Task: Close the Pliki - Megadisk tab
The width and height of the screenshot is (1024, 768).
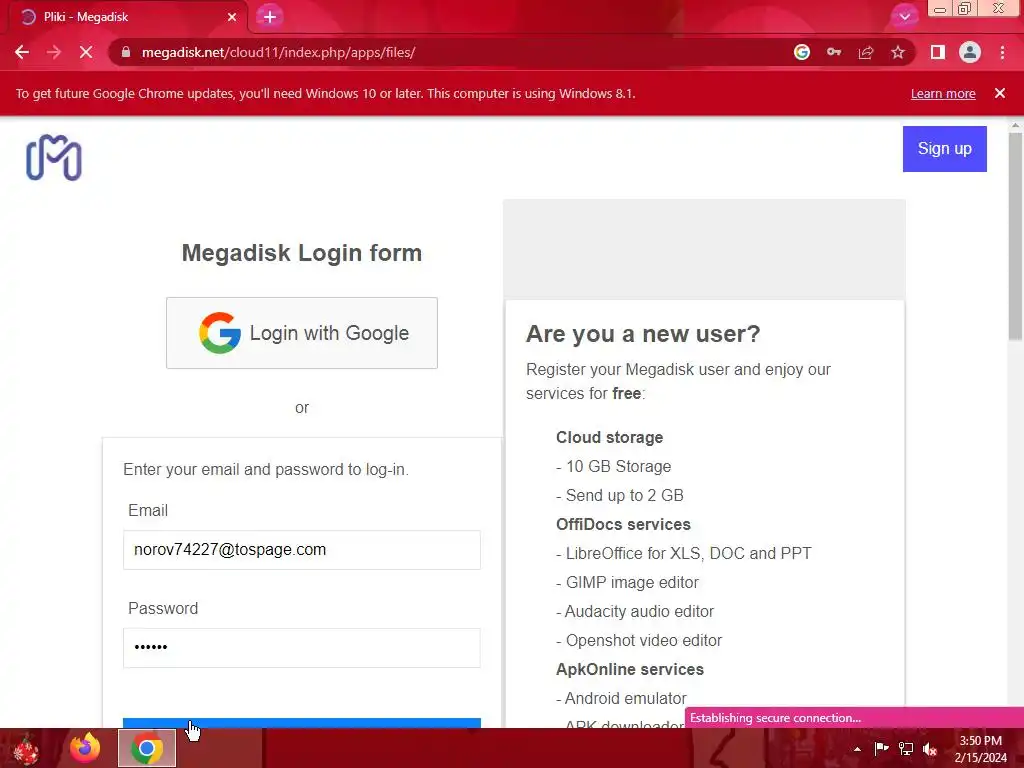Action: [232, 17]
